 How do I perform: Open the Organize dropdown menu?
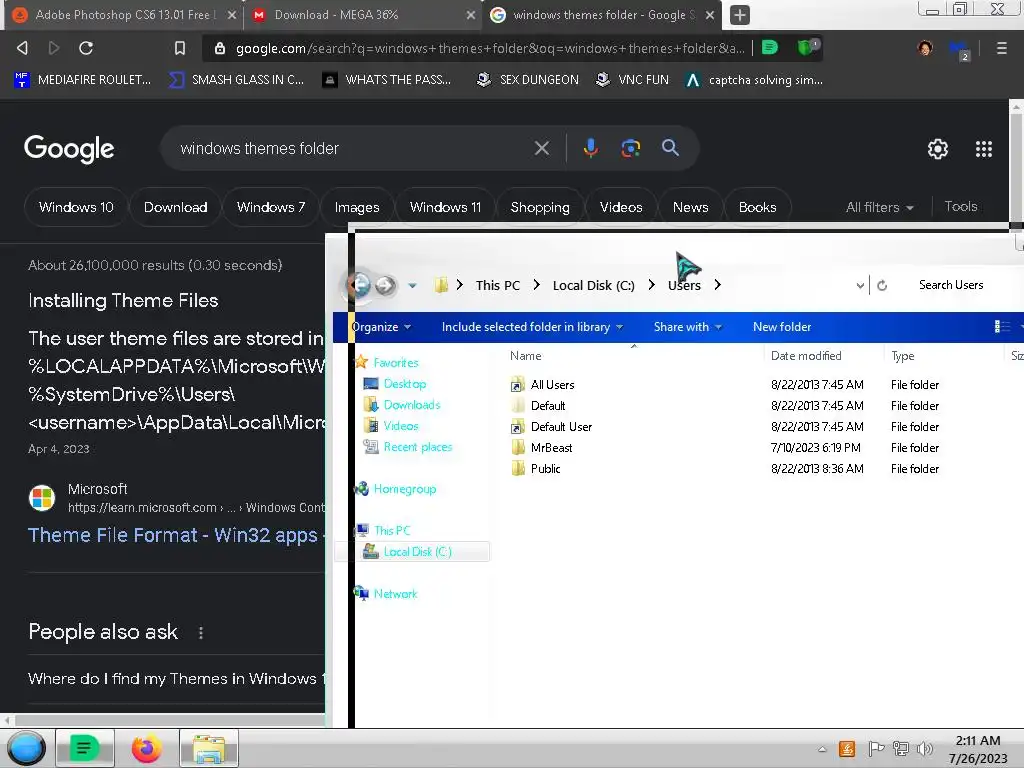[x=381, y=327]
